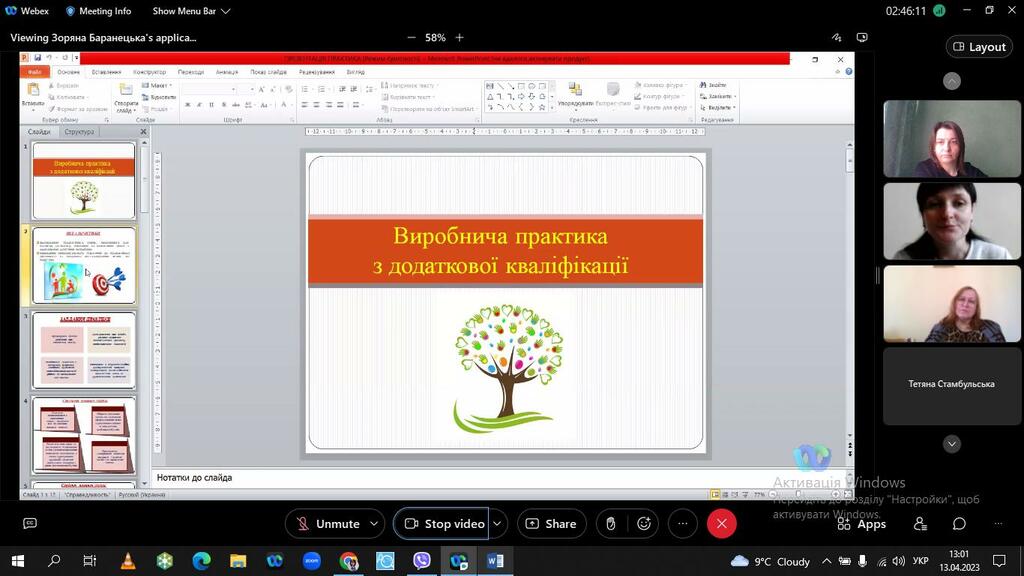
Task: Expand the audio options arrow beside Unmute
Action: click(x=374, y=524)
